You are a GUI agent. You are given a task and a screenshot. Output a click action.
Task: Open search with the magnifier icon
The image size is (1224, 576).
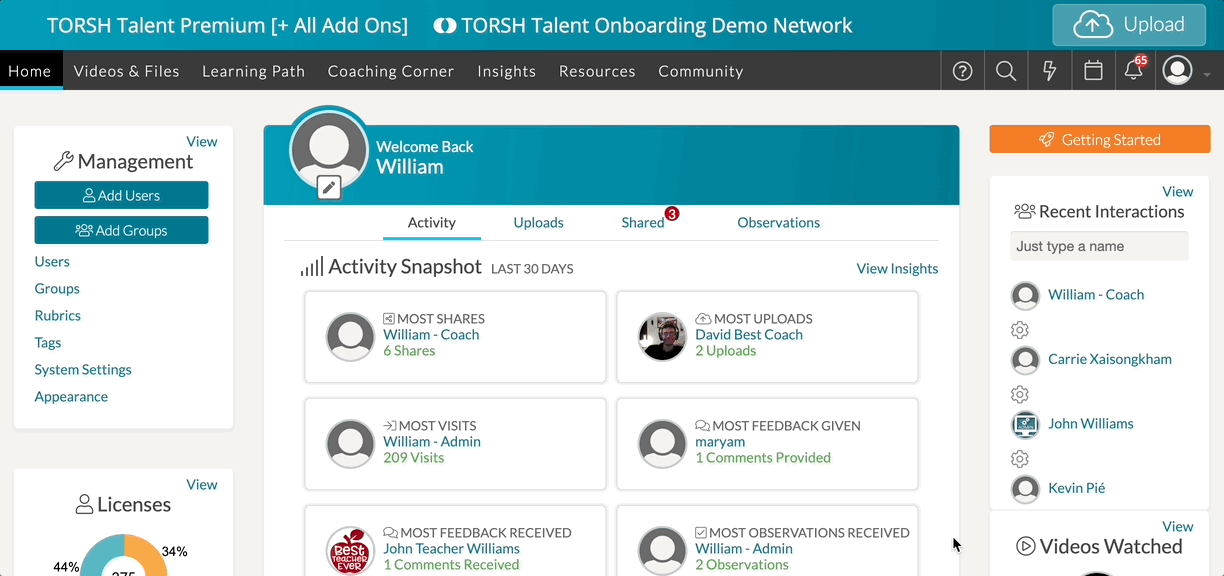(x=1006, y=71)
